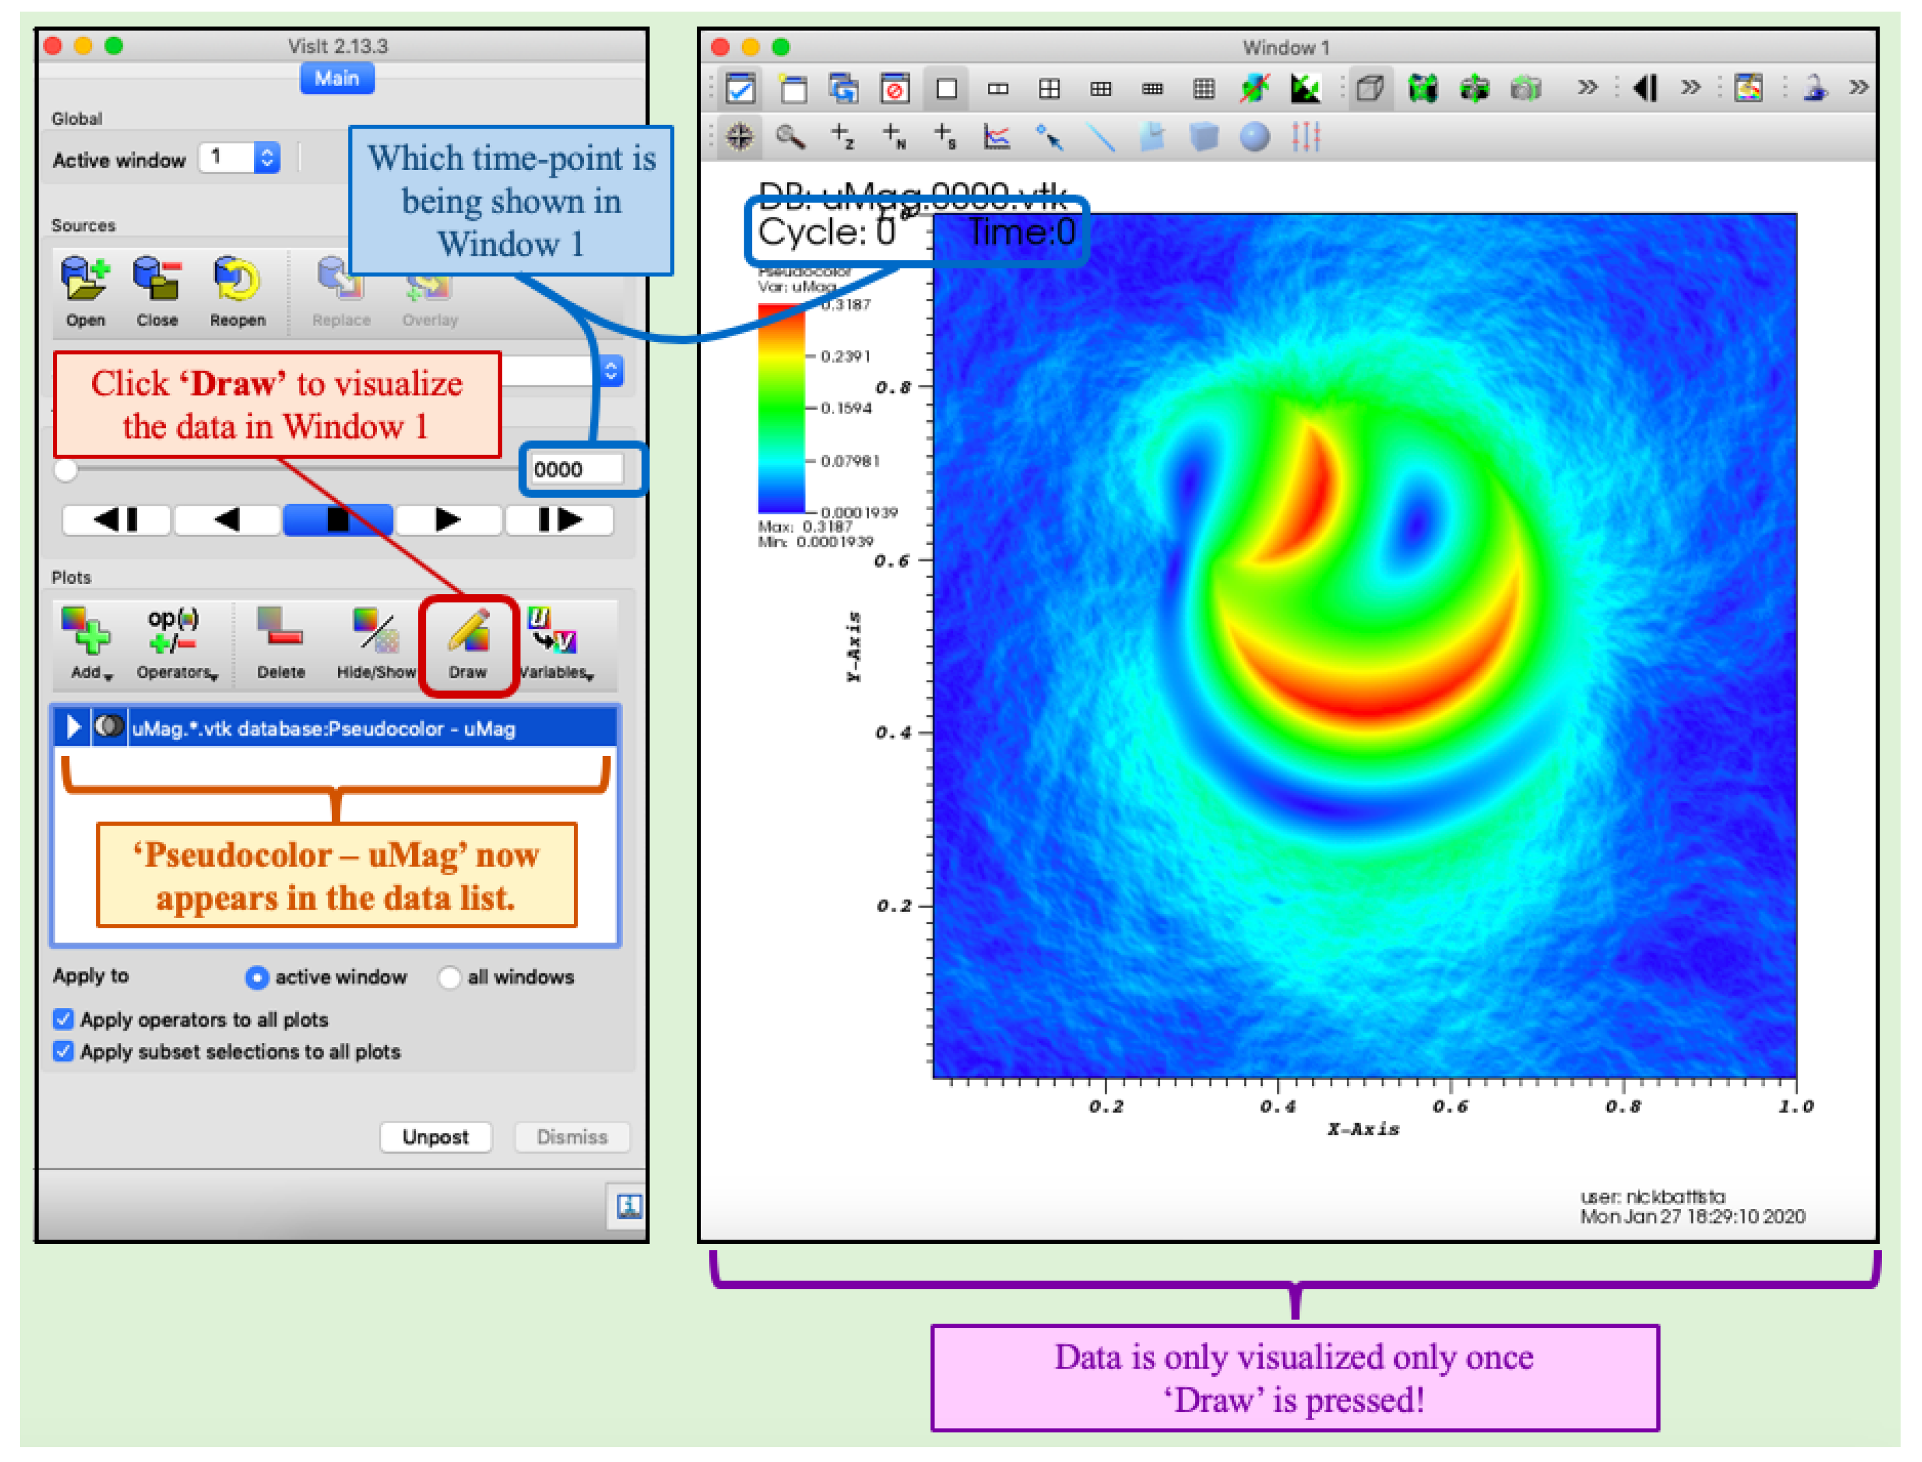The width and height of the screenshot is (1922, 1462).
Task: Delete window using the red-circle toolbar icon
Action: point(895,89)
